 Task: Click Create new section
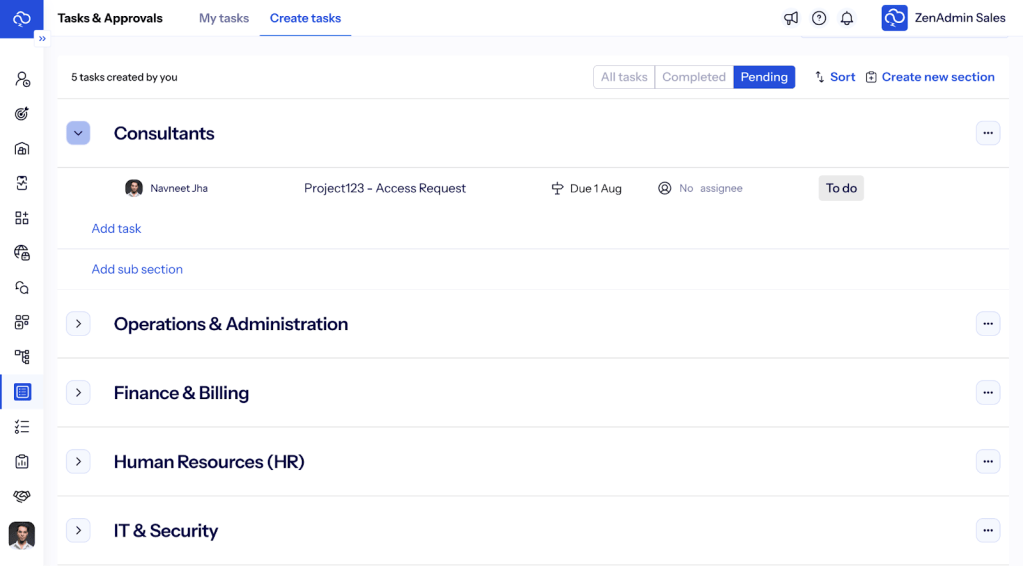(x=930, y=77)
